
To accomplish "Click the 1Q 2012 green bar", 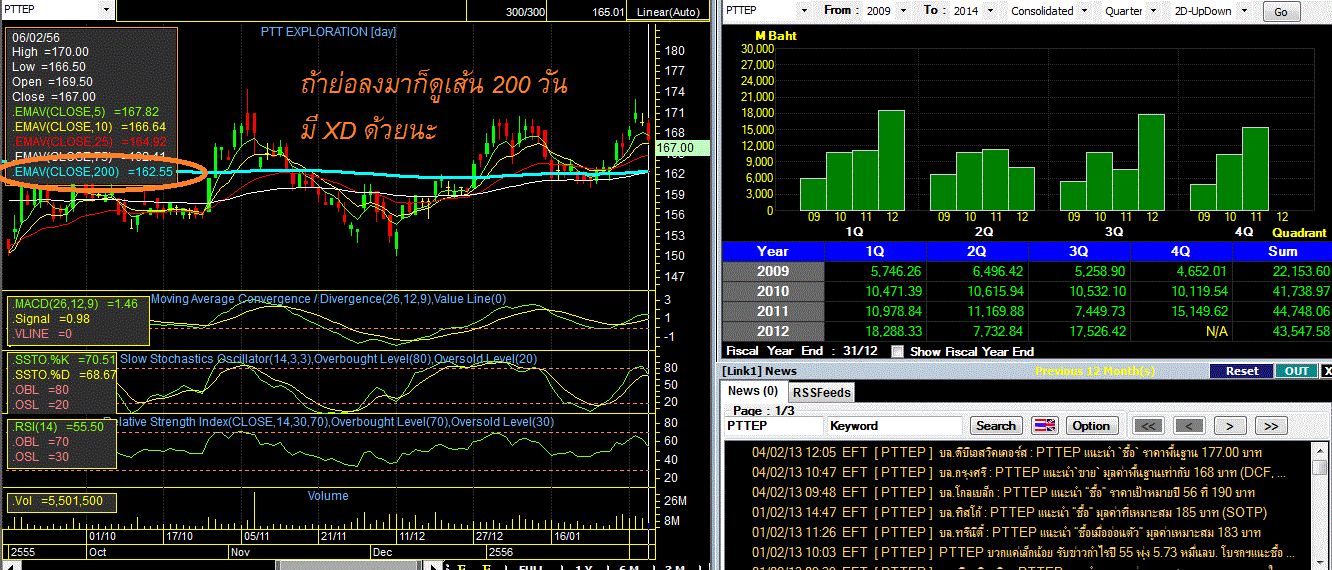I will [x=891, y=160].
